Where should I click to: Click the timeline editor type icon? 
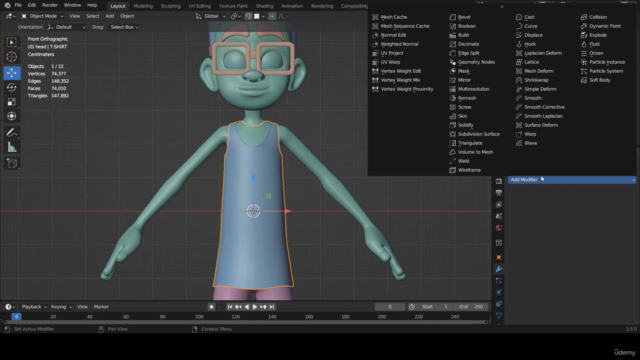(10, 307)
